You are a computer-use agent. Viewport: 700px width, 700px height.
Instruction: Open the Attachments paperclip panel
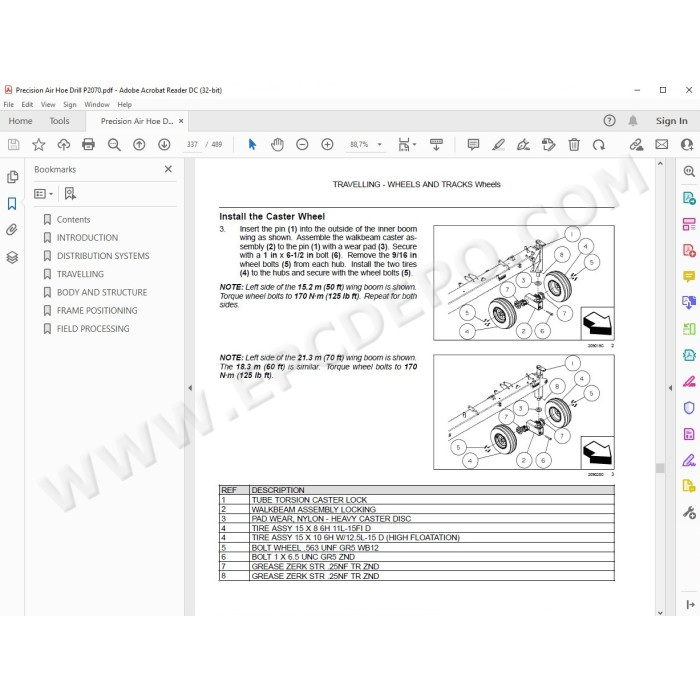pos(12,230)
